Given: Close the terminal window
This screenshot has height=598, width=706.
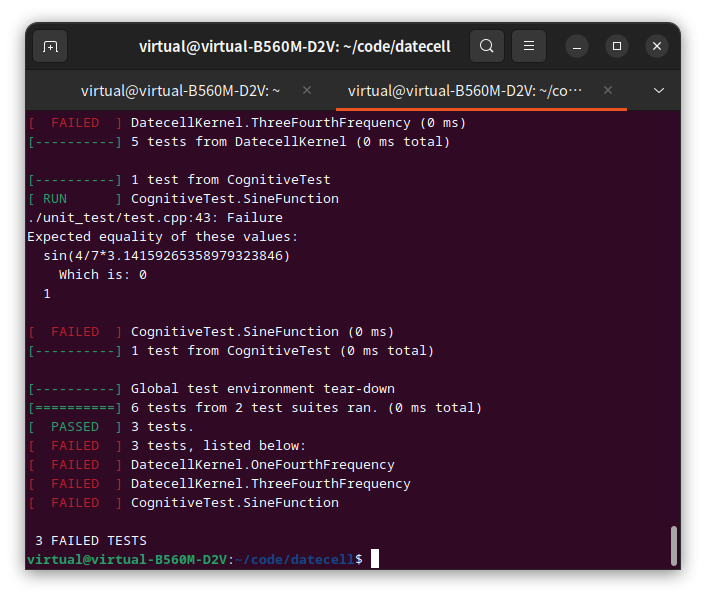Looking at the screenshot, I should tap(657, 46).
